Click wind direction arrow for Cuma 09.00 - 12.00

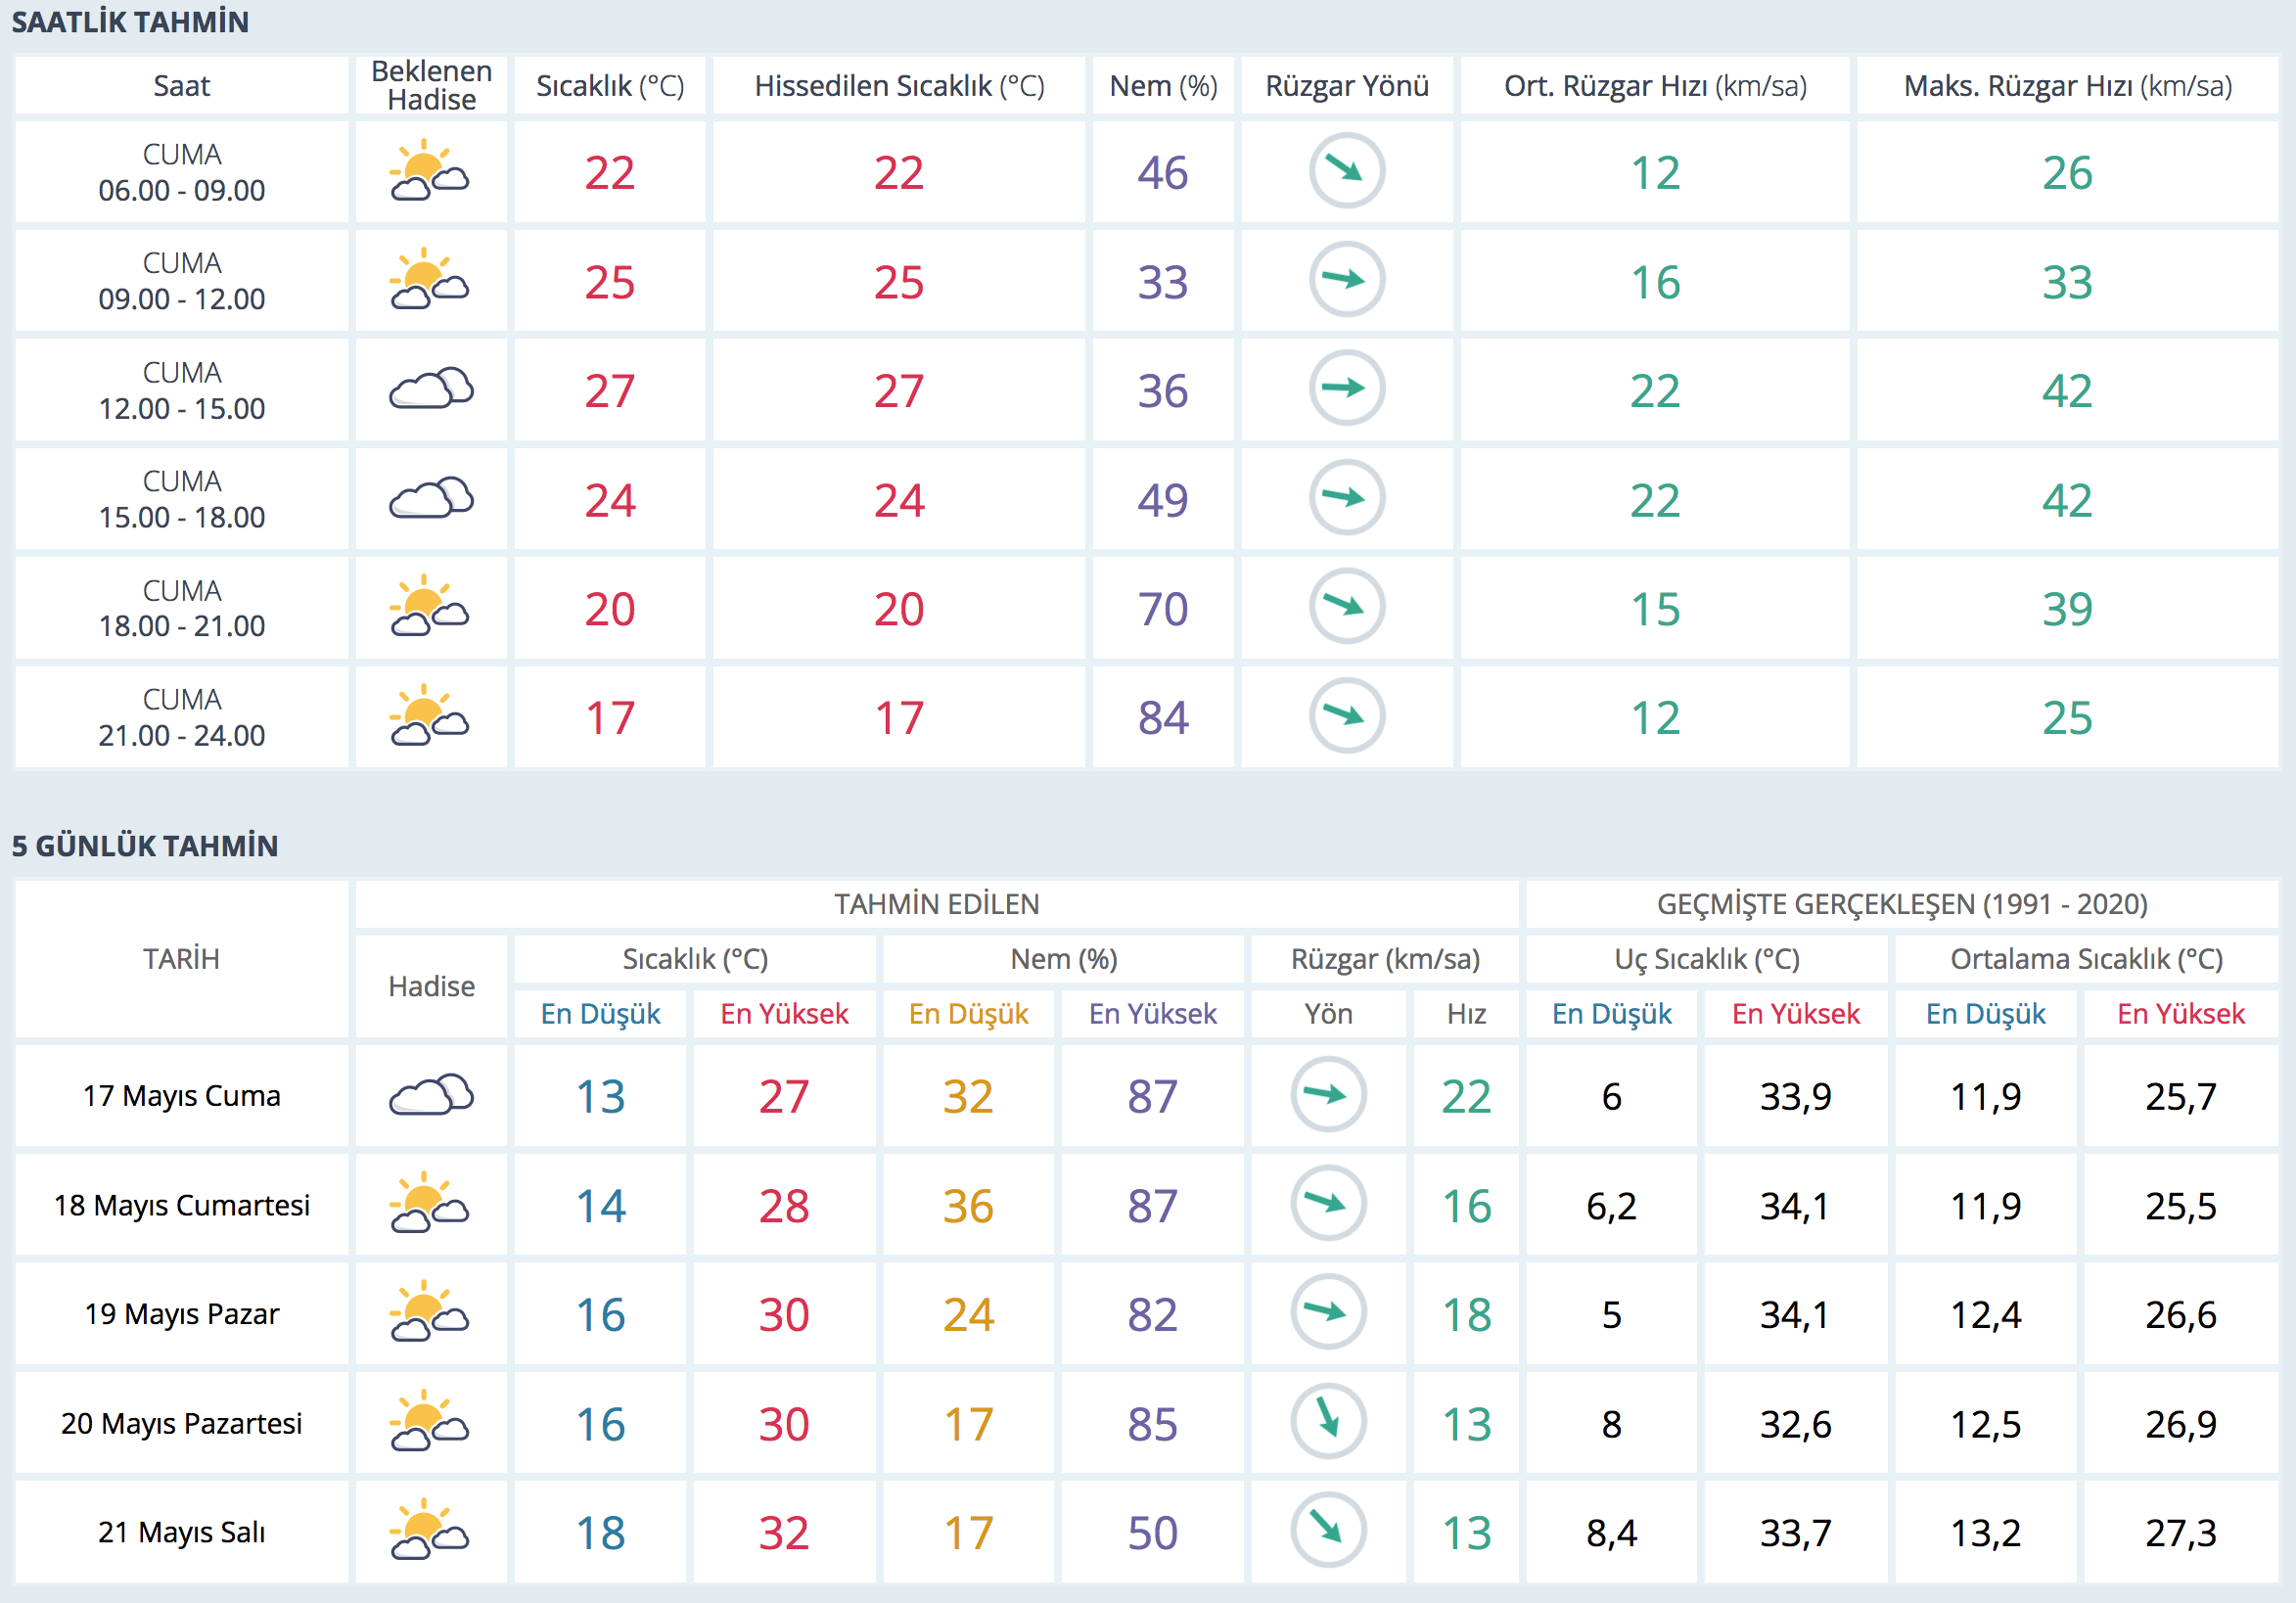click(1346, 280)
